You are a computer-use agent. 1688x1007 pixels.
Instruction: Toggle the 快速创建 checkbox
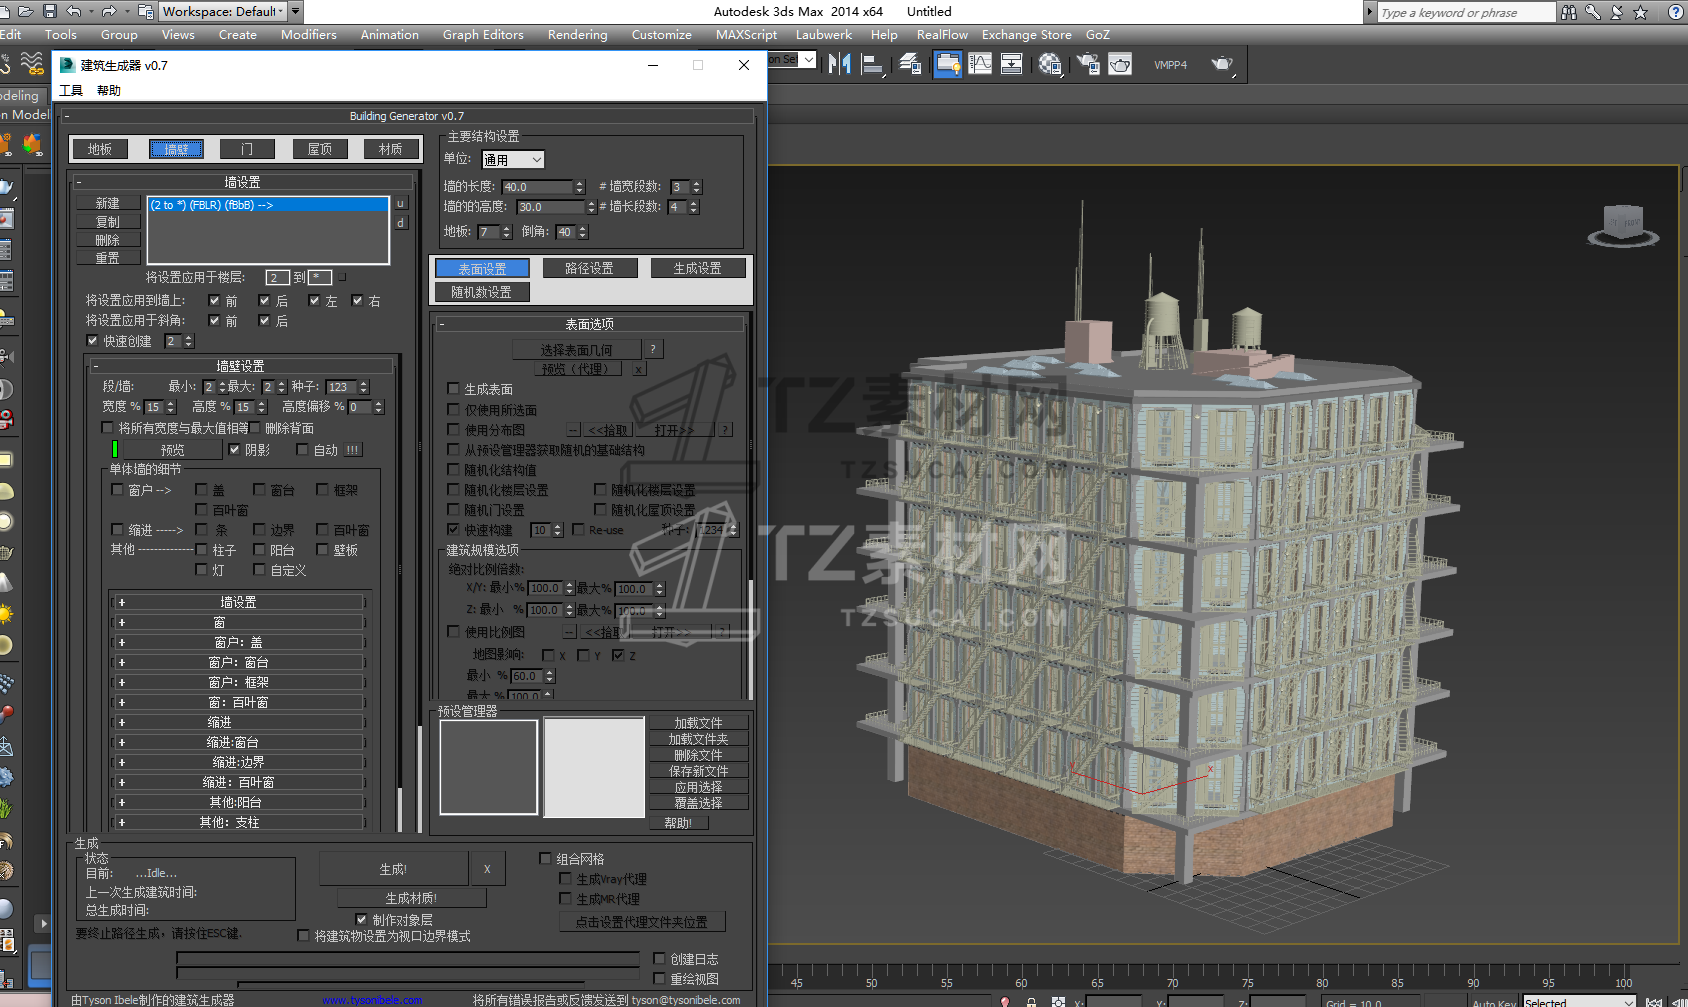click(x=93, y=341)
